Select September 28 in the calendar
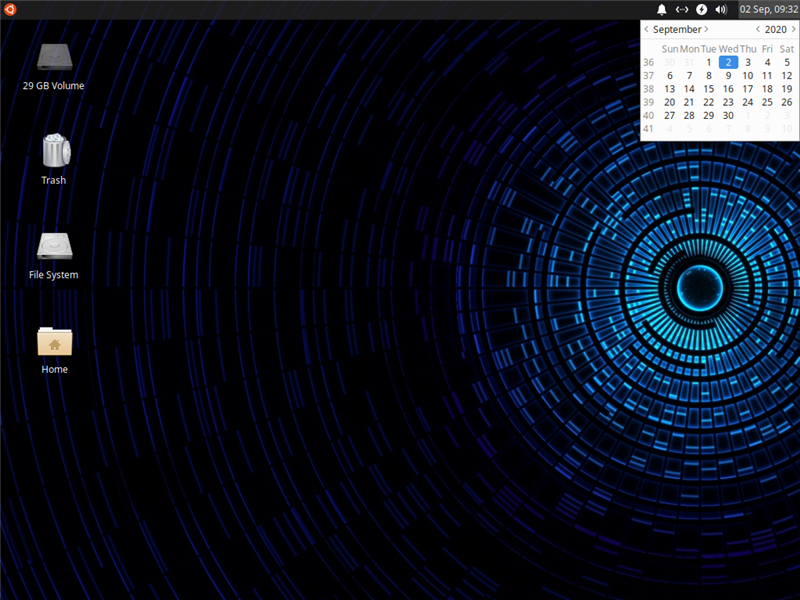The width and height of the screenshot is (800, 600). click(689, 115)
